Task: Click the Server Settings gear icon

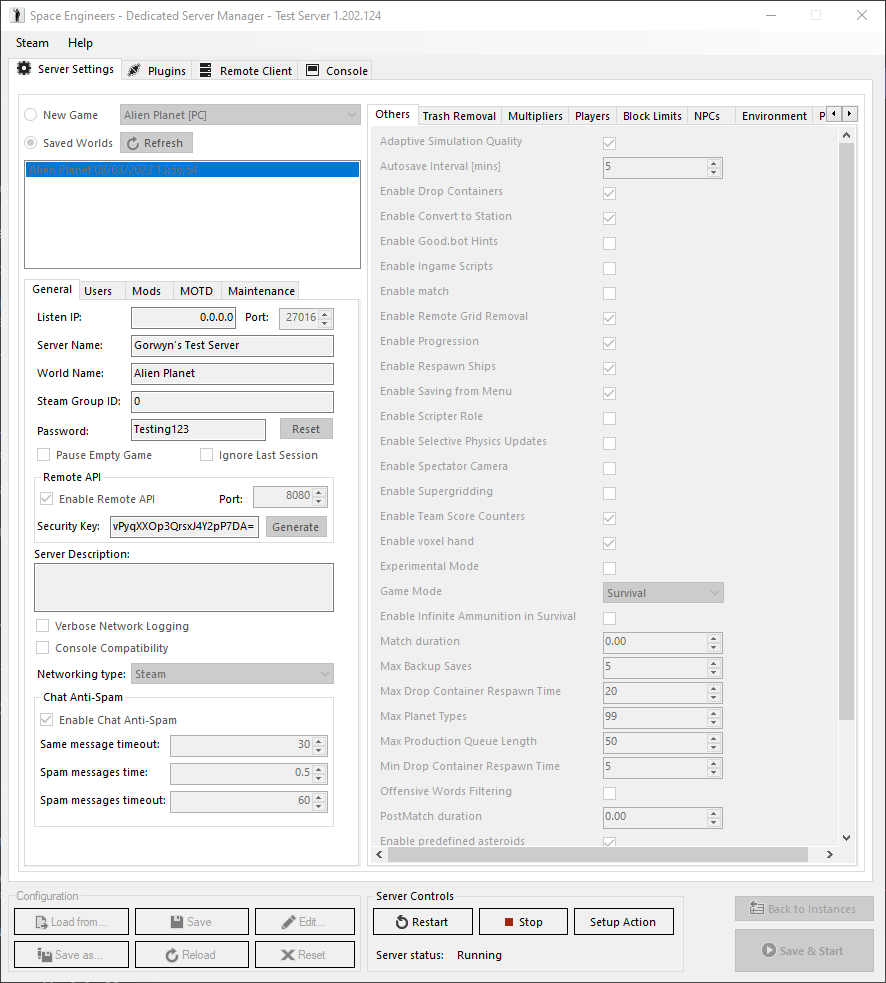Action: (24, 68)
